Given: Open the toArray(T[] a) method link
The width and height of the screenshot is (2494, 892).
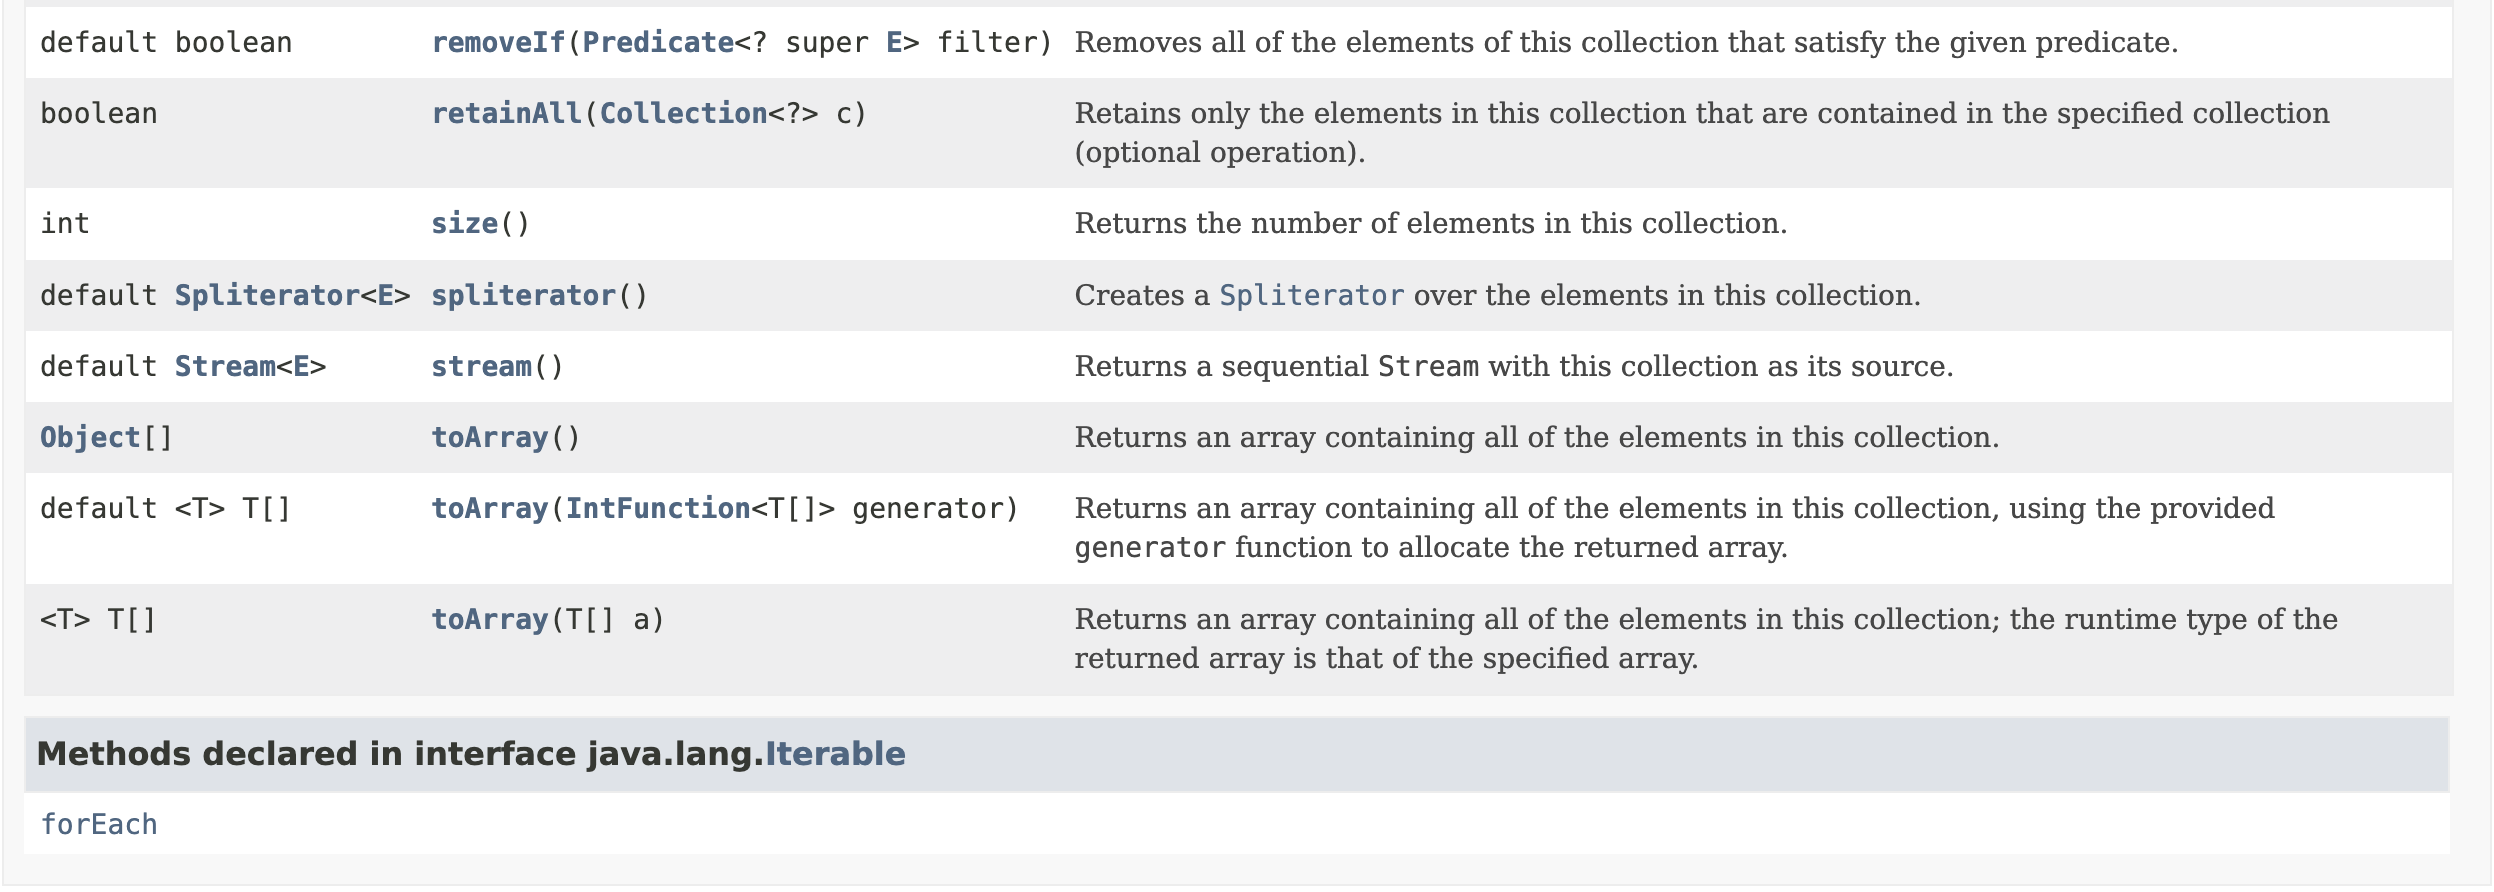Looking at the screenshot, I should [x=489, y=620].
